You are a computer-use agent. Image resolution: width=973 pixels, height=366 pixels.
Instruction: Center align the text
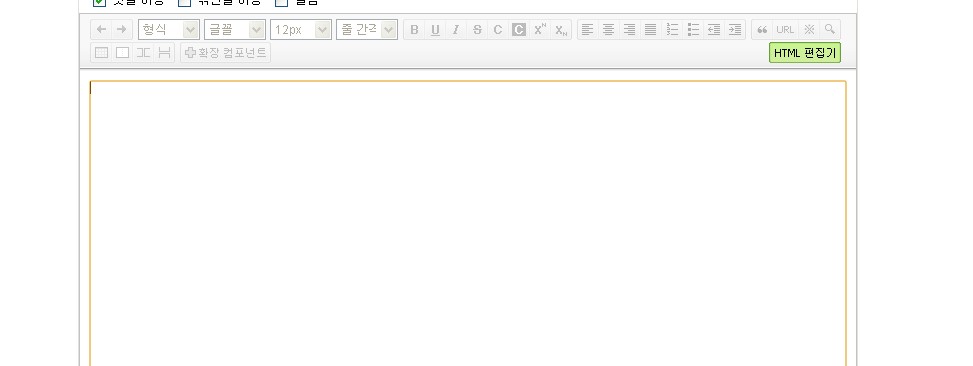(x=609, y=30)
